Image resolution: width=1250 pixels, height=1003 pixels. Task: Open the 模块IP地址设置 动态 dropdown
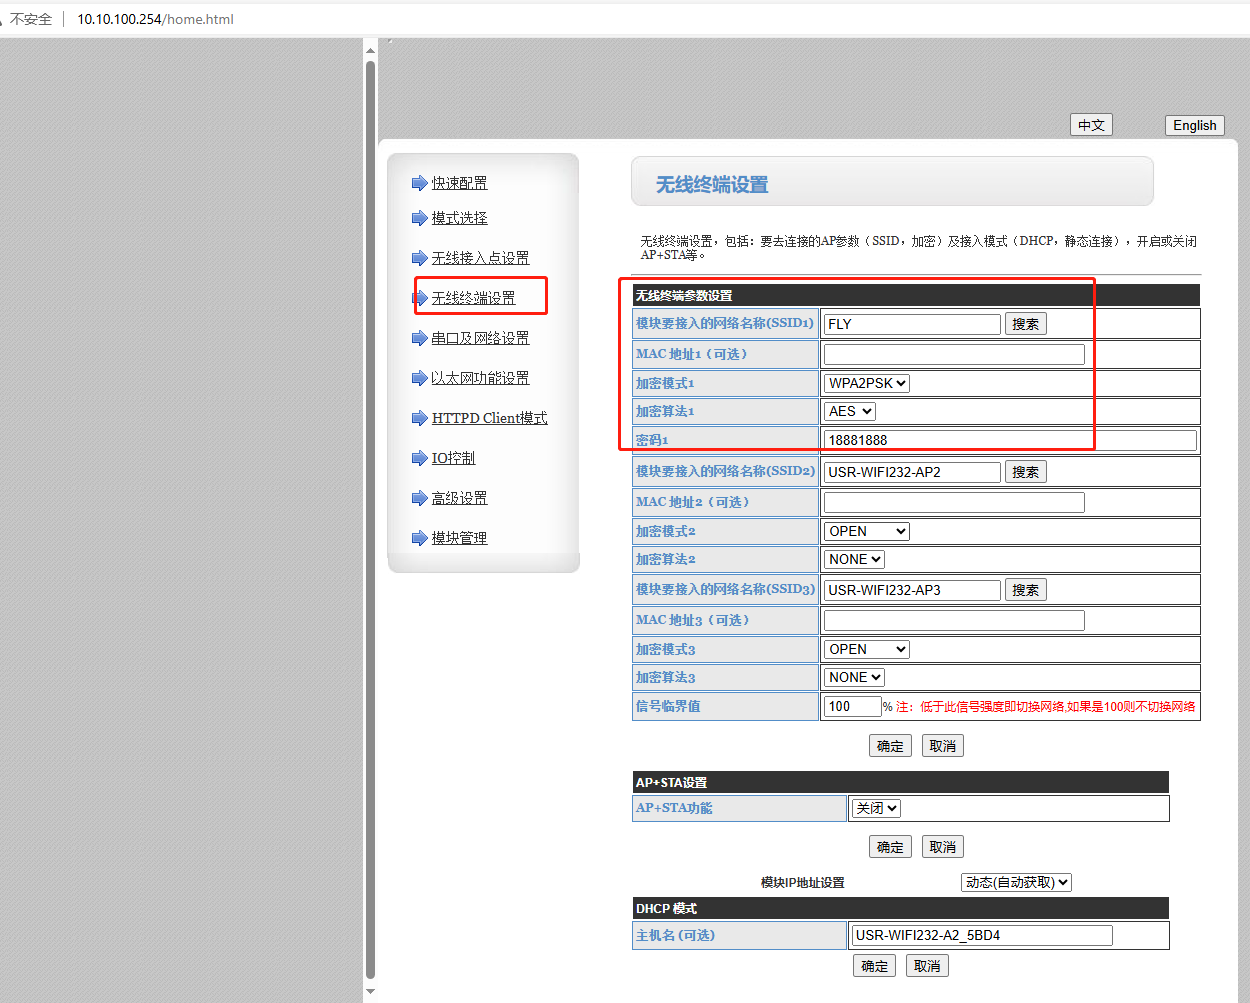(1016, 882)
